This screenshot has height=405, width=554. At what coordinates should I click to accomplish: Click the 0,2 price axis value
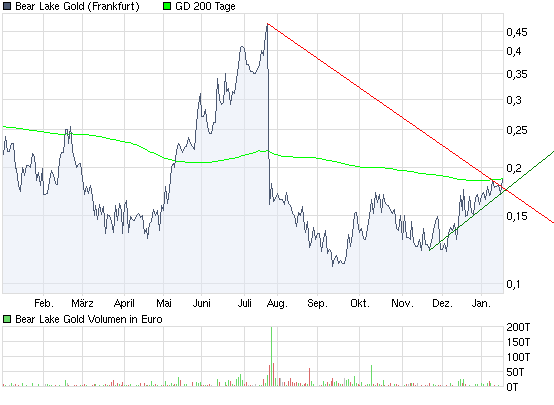pyautogui.click(x=514, y=168)
